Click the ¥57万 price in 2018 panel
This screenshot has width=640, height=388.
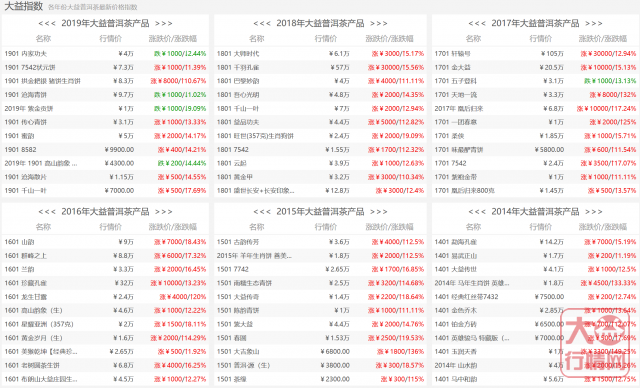(340, 67)
